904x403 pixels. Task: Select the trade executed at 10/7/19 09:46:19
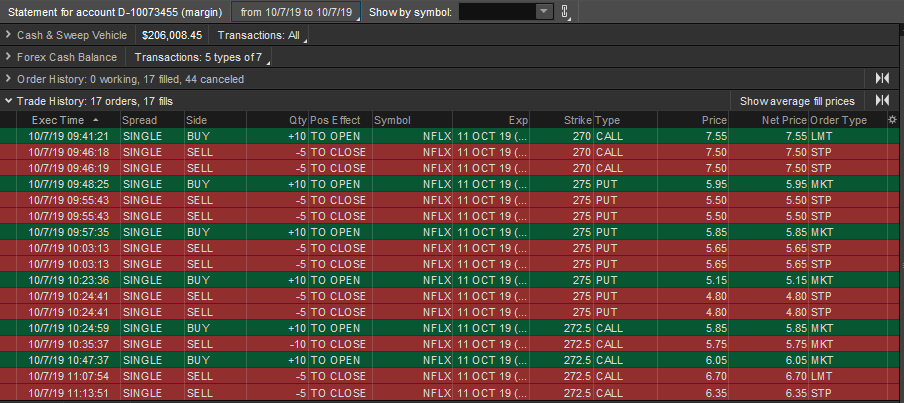(452, 168)
